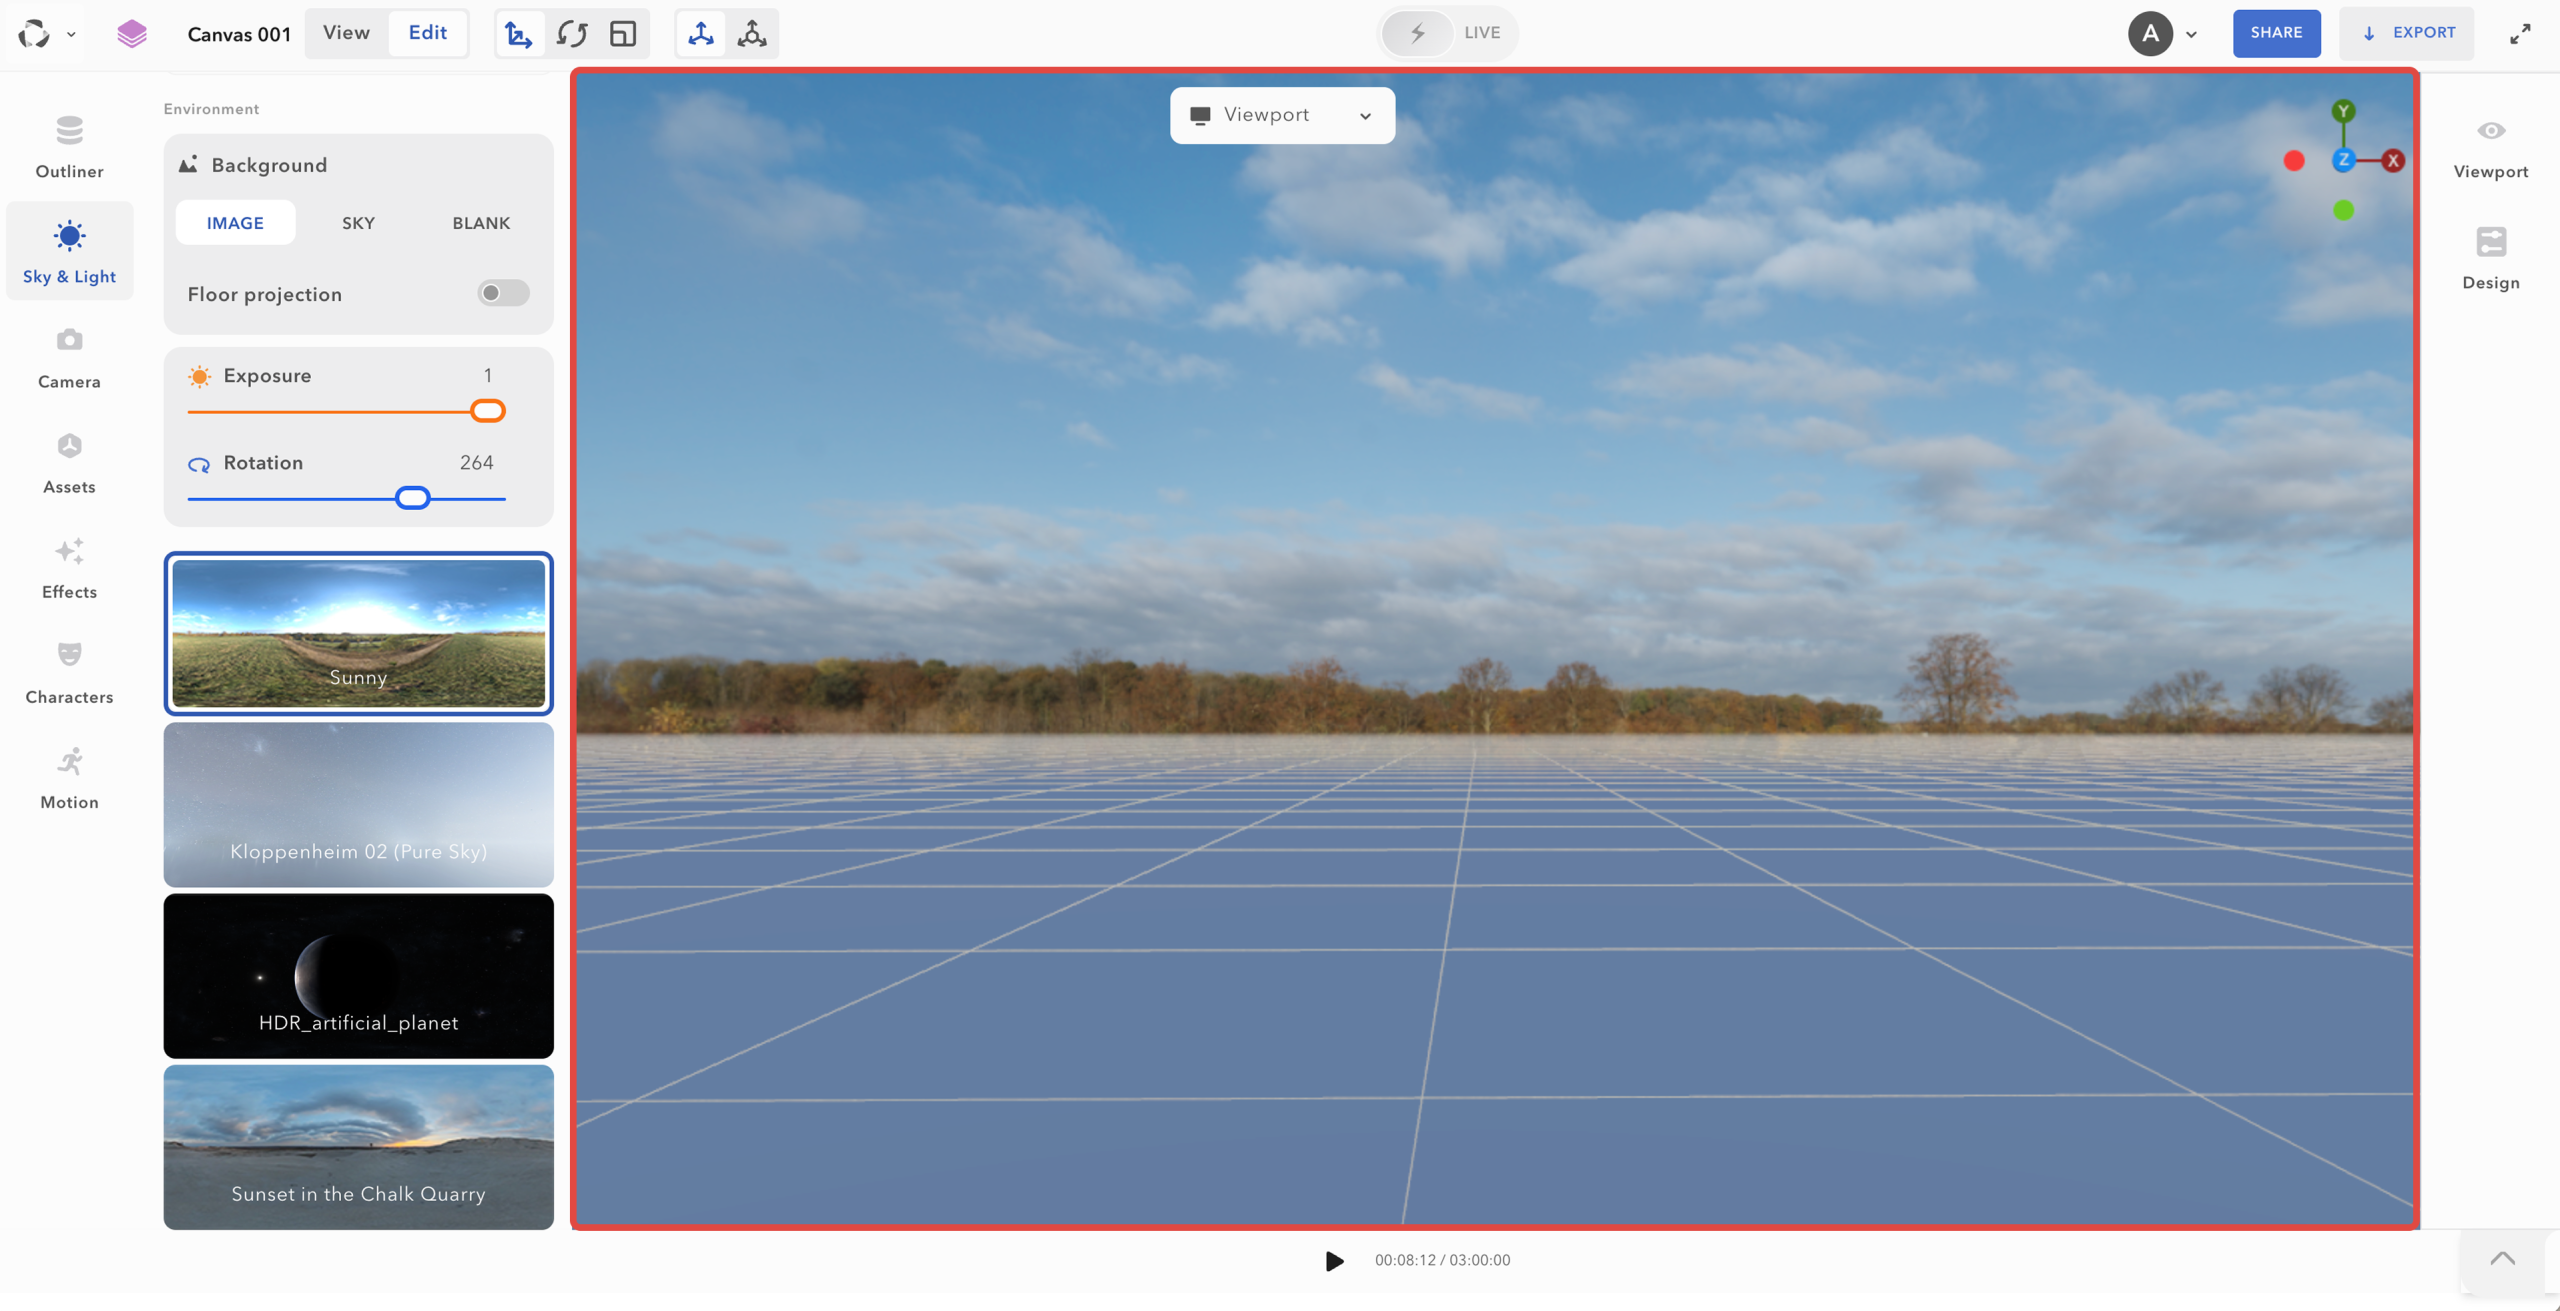Open the Outliner panel
Image resolution: width=2560 pixels, height=1311 pixels.
[68, 145]
